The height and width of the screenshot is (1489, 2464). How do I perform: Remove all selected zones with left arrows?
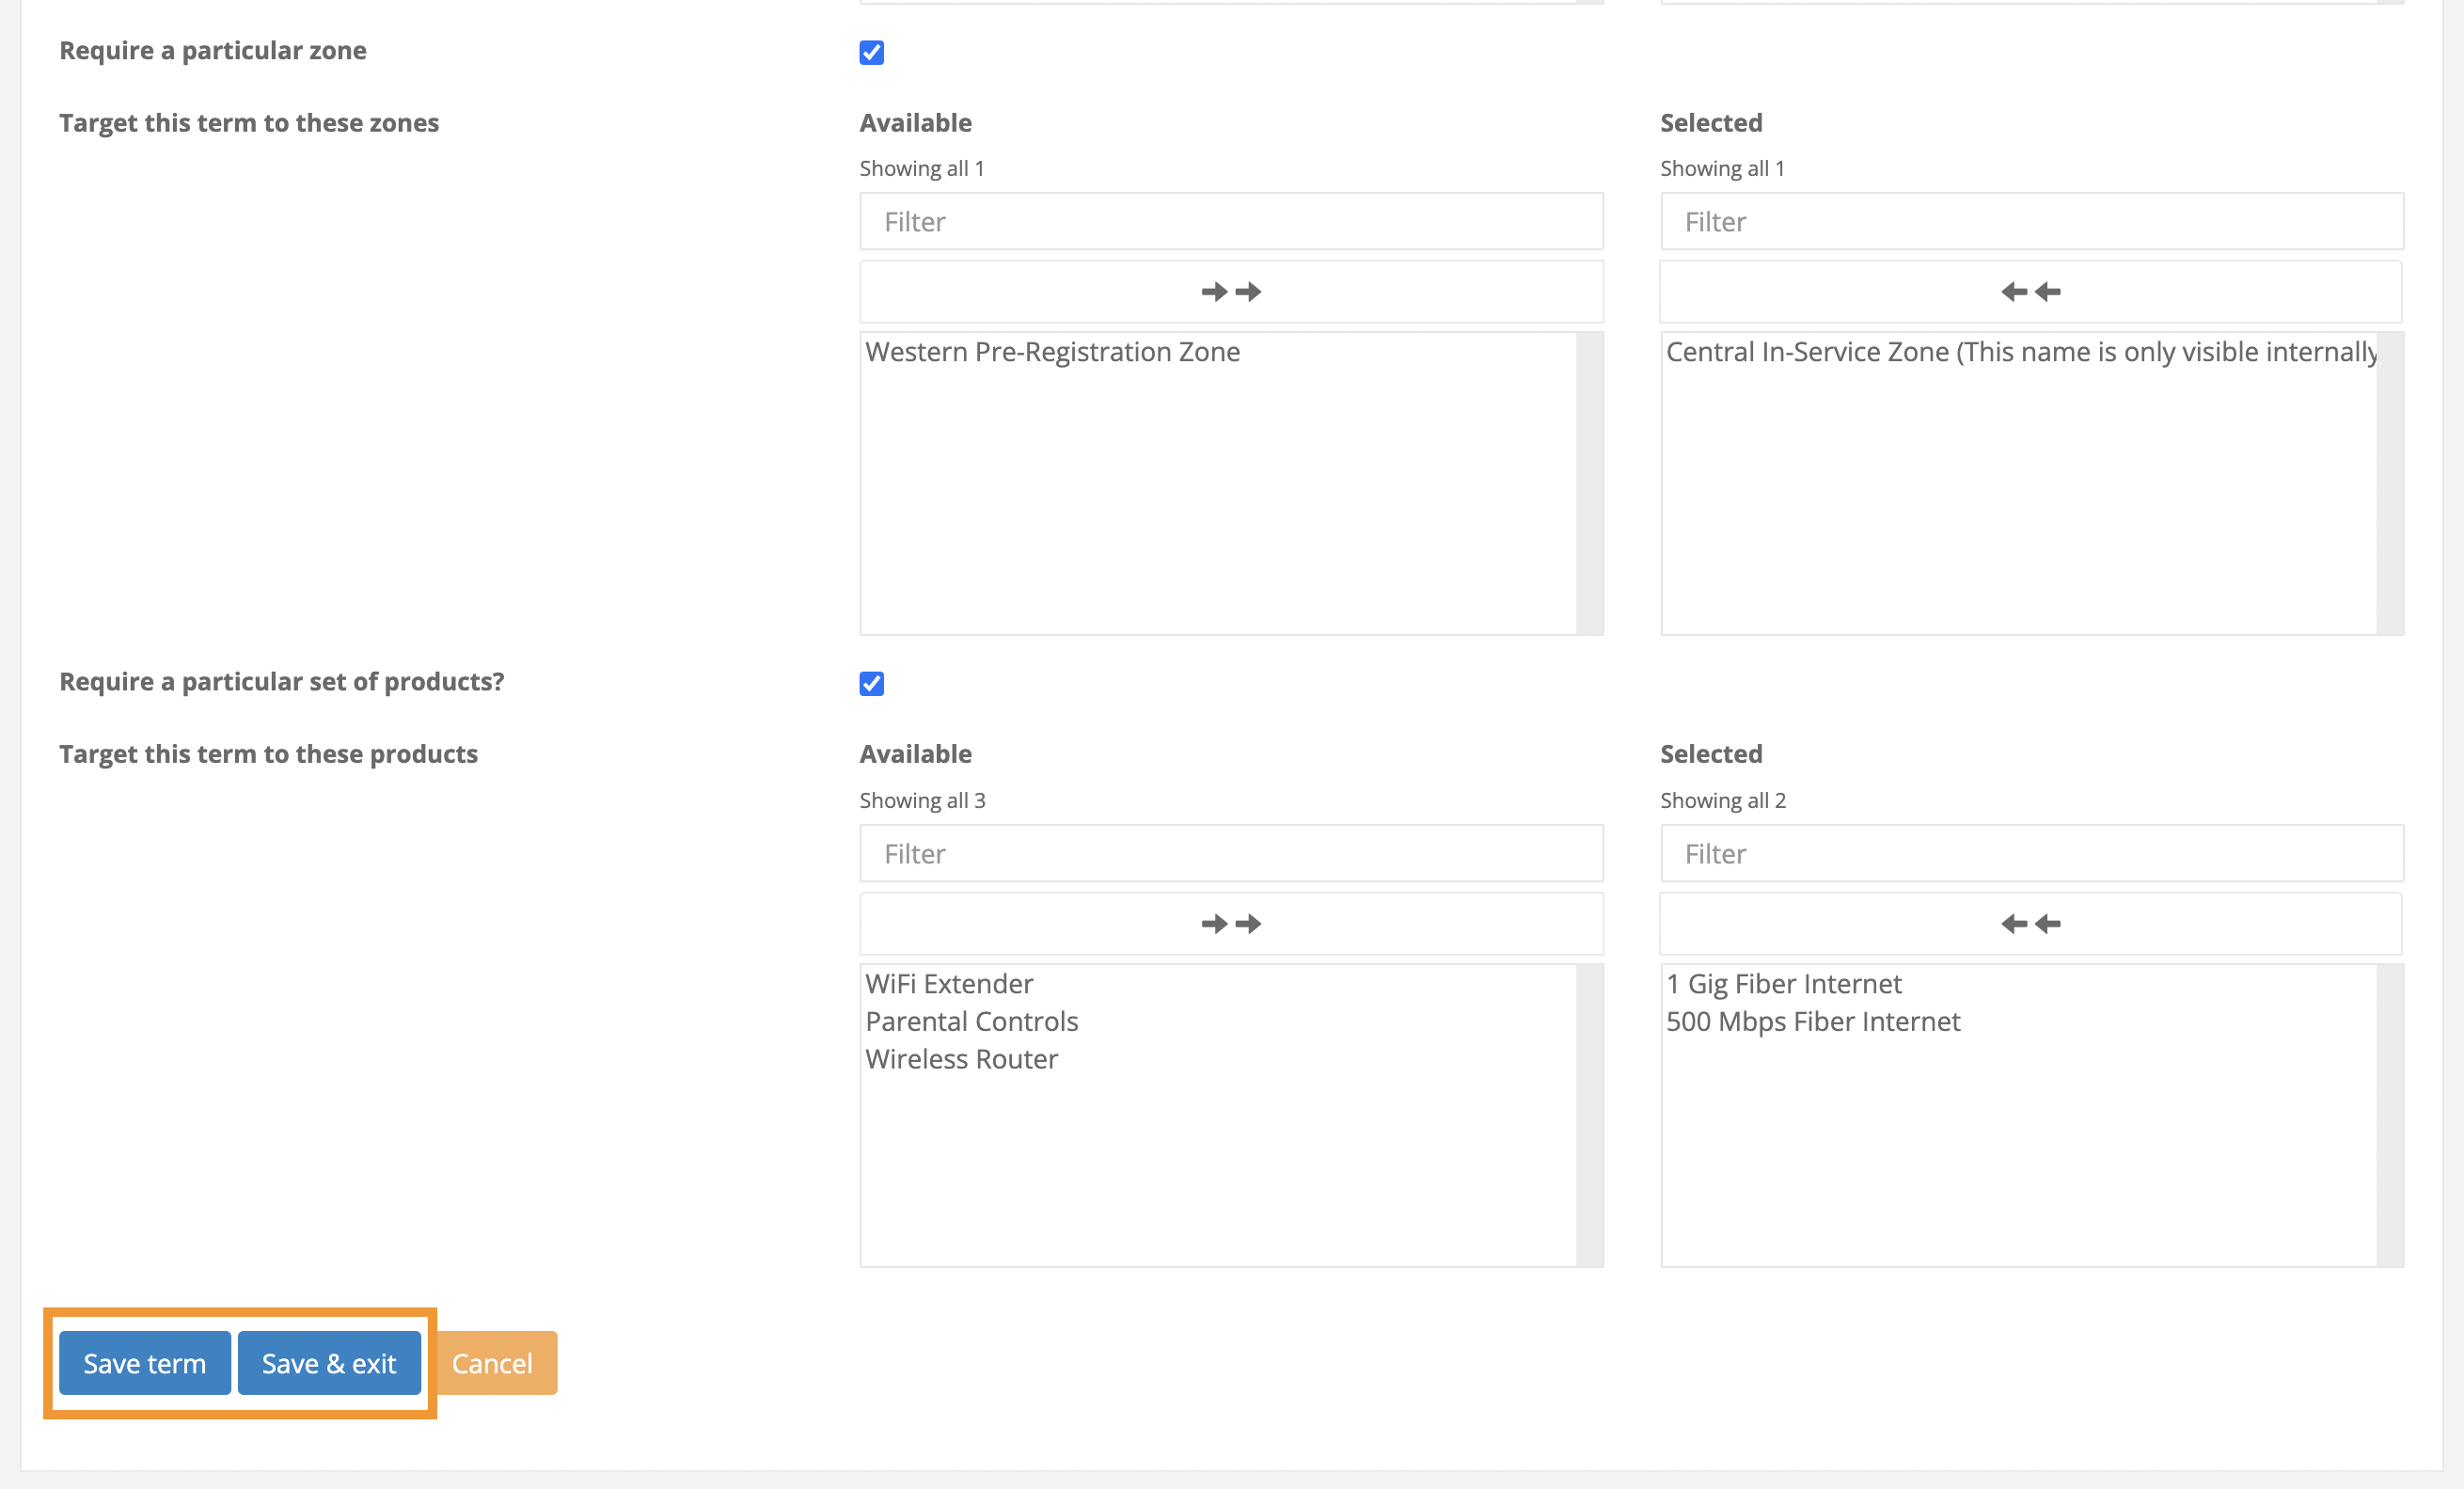2031,291
